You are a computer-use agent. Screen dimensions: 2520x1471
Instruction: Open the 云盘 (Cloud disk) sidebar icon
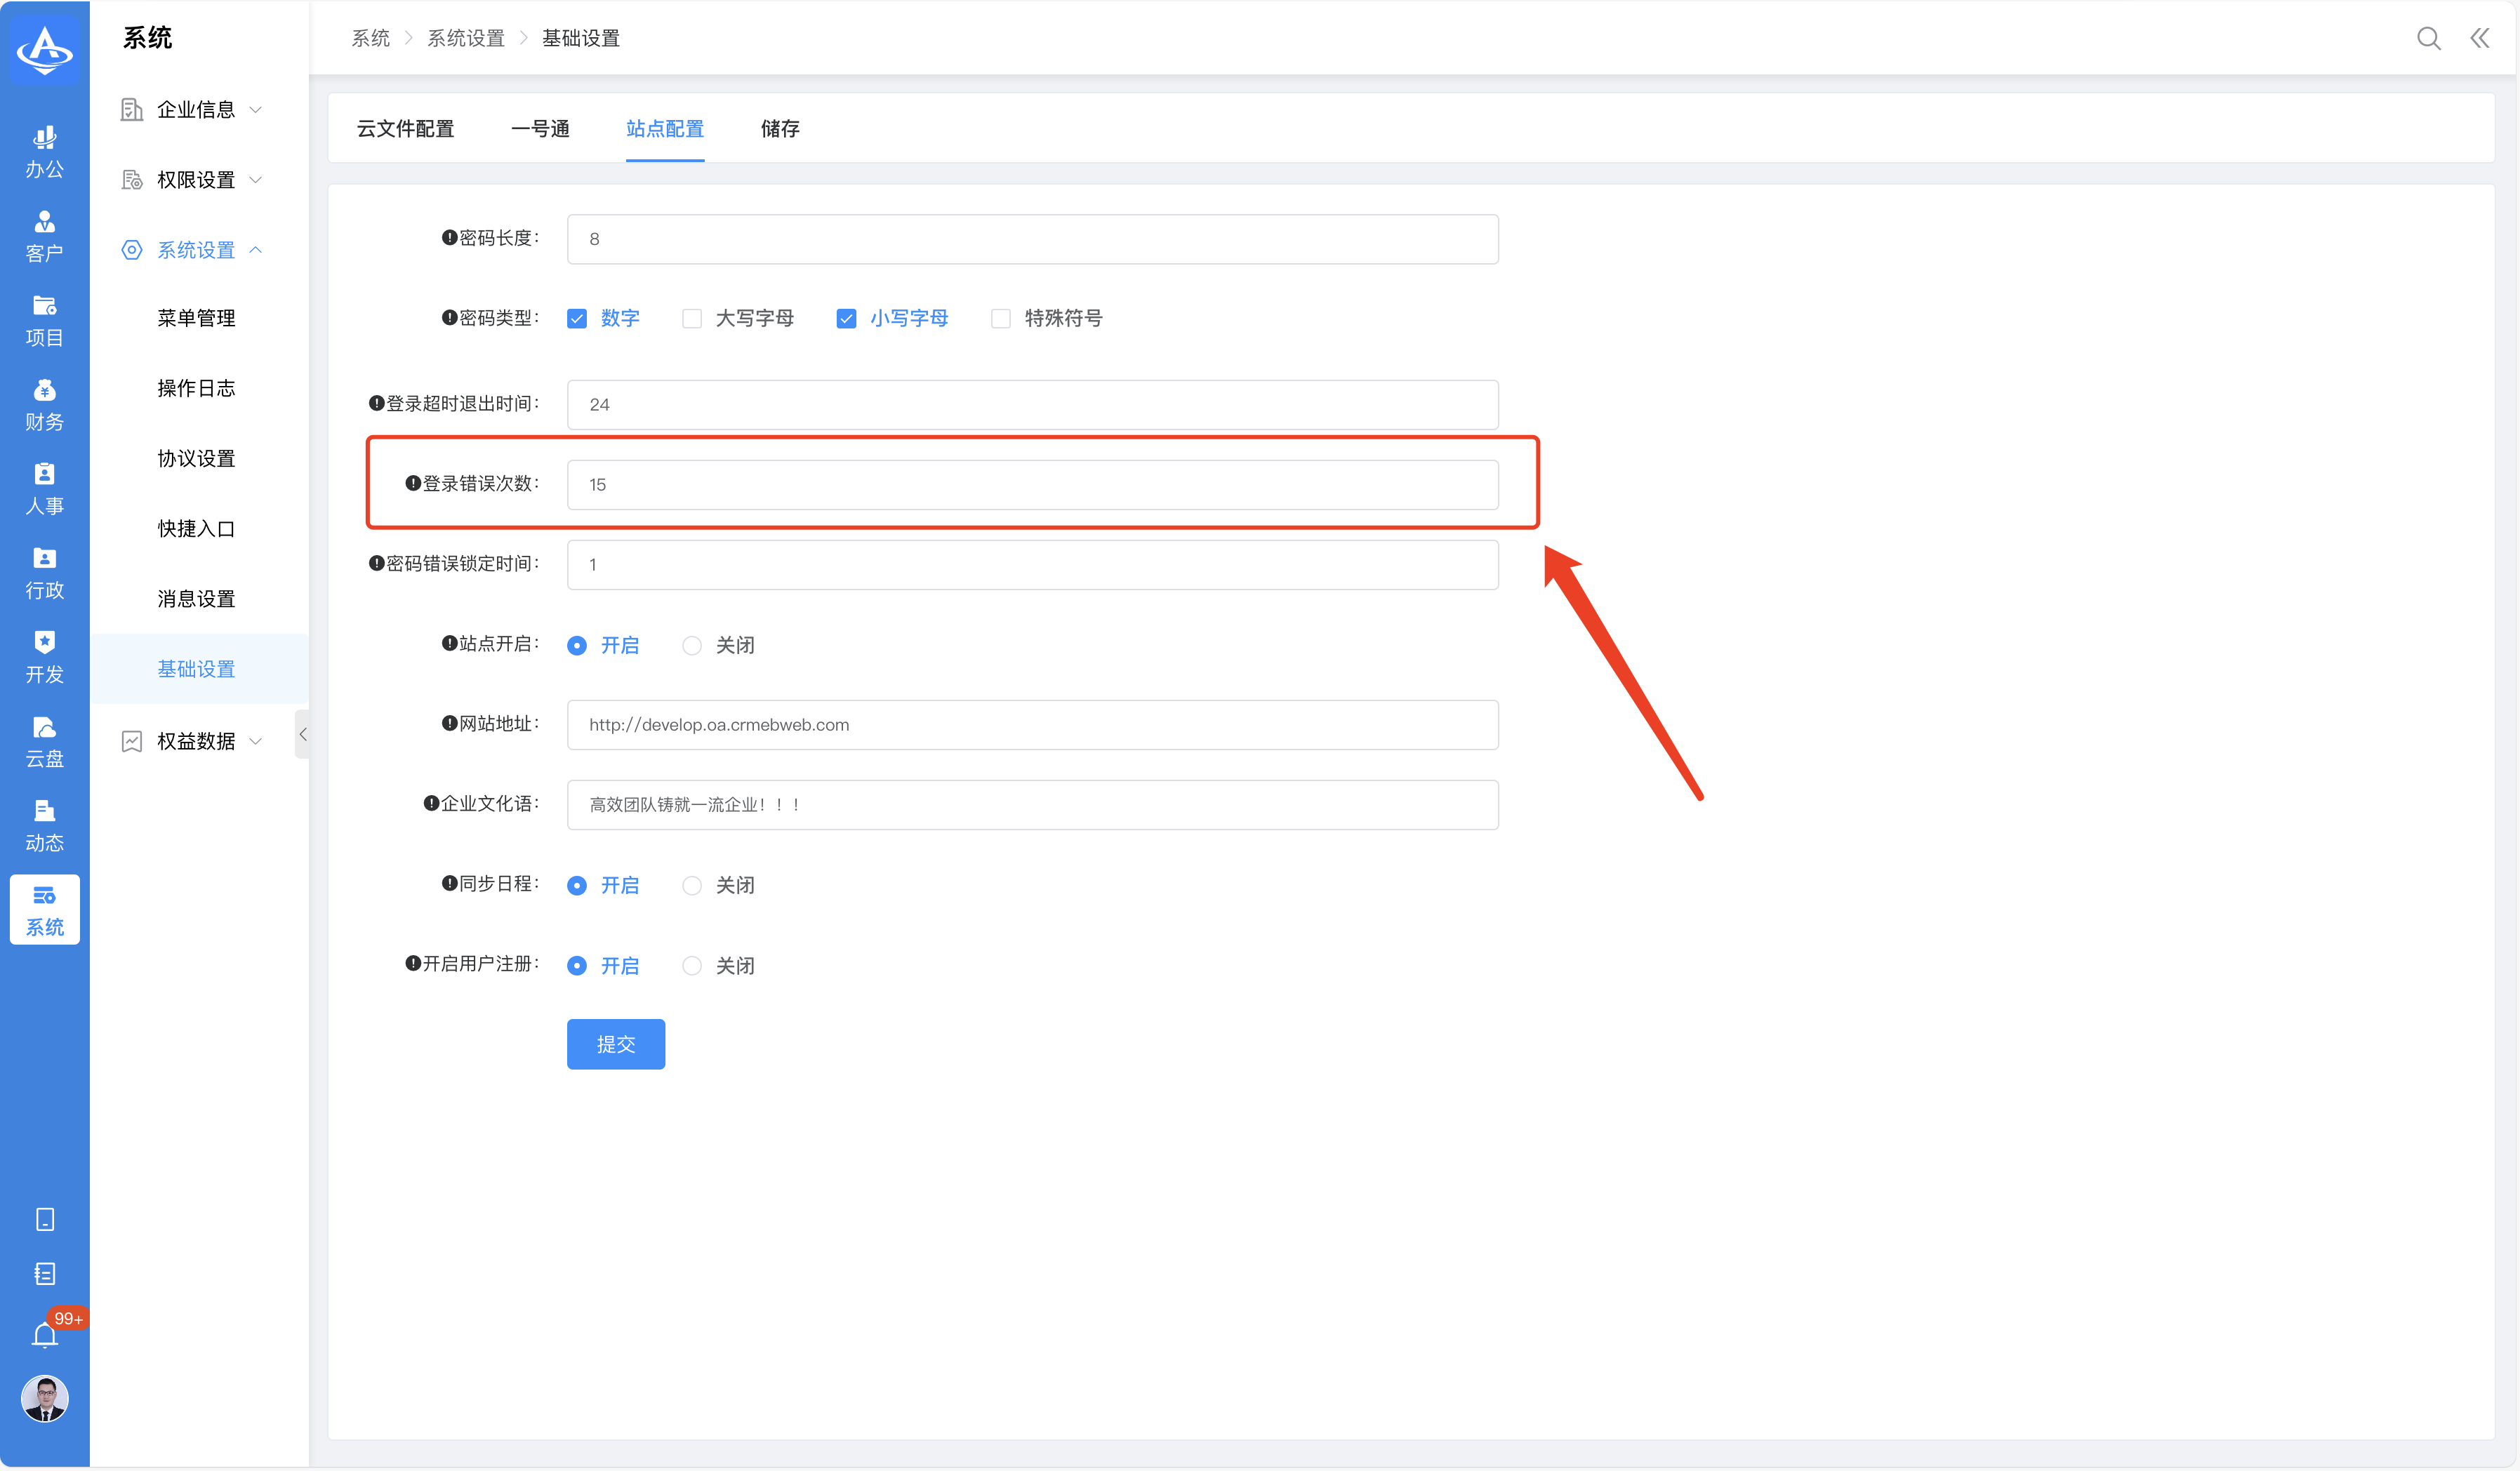point(44,742)
